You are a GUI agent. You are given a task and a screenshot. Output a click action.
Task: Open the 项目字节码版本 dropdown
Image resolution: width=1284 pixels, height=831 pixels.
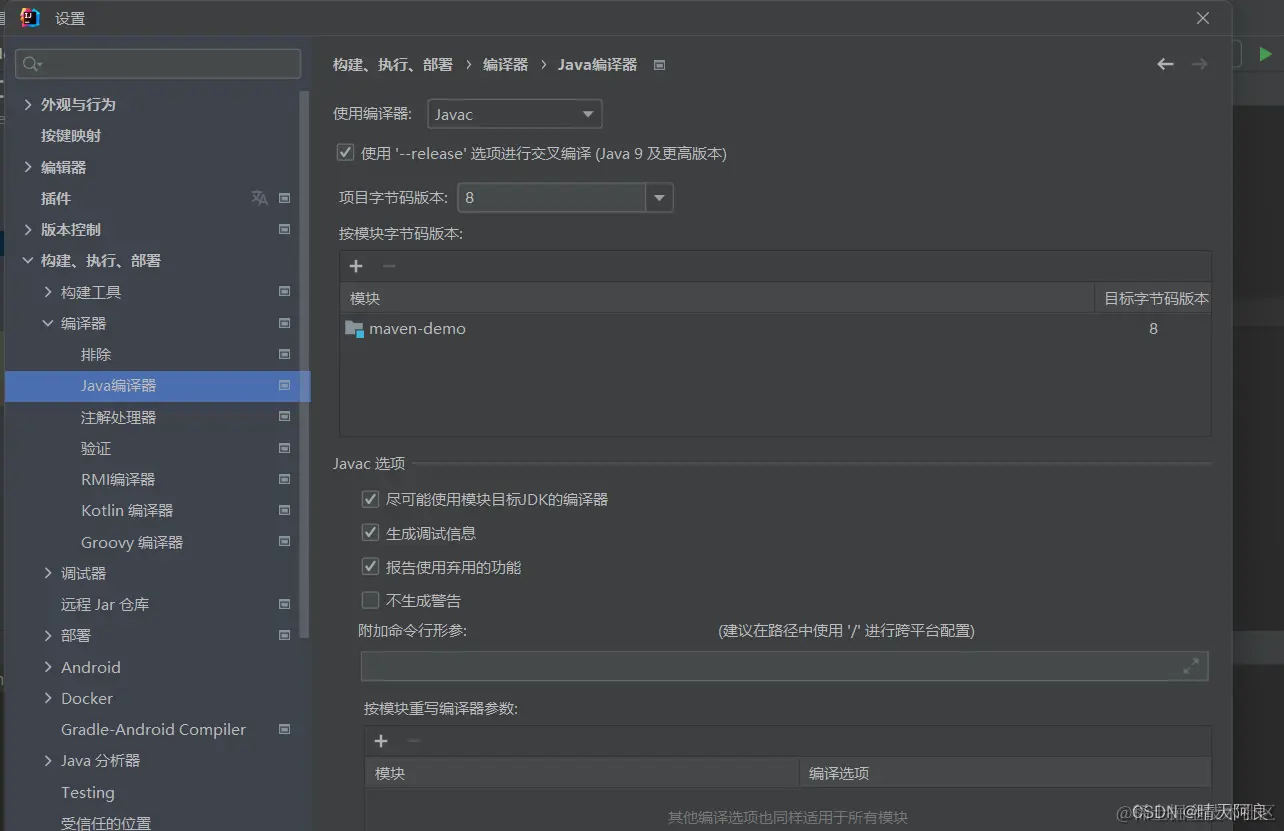[x=659, y=197]
